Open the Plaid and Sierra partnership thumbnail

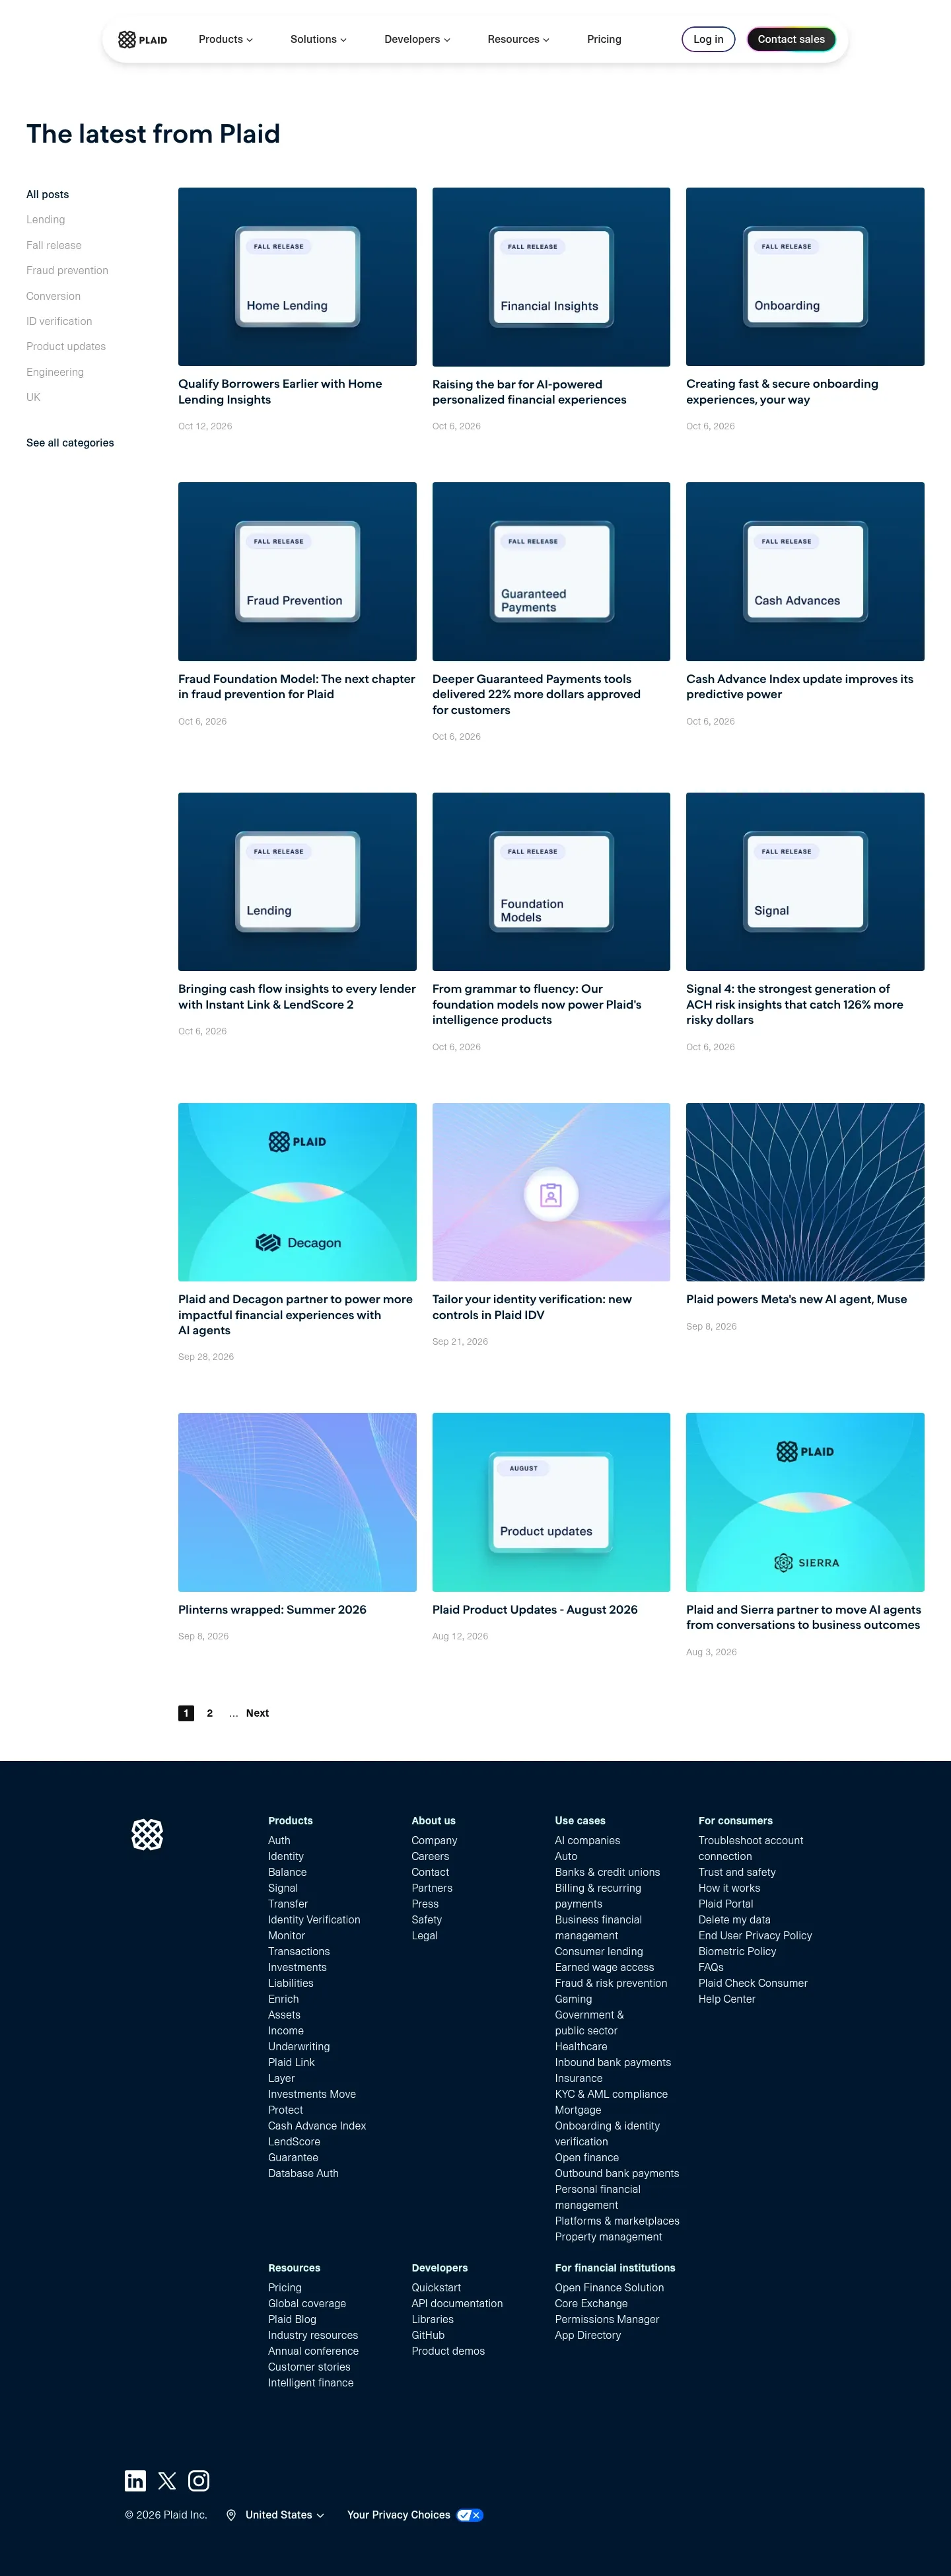805,1502
